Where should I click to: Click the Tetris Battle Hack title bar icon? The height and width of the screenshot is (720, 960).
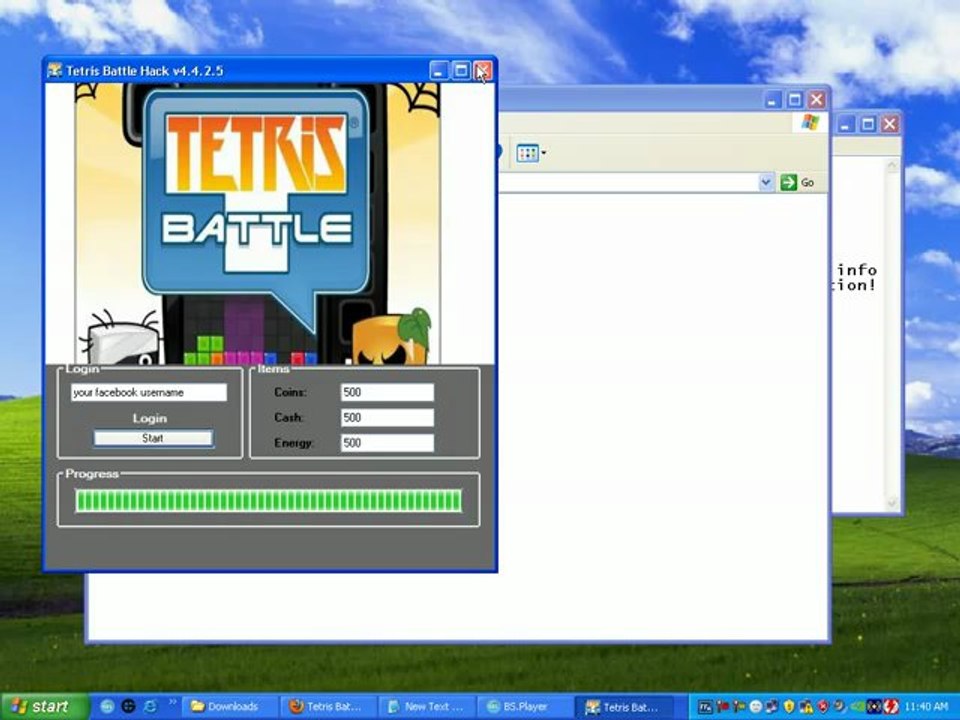coord(54,70)
